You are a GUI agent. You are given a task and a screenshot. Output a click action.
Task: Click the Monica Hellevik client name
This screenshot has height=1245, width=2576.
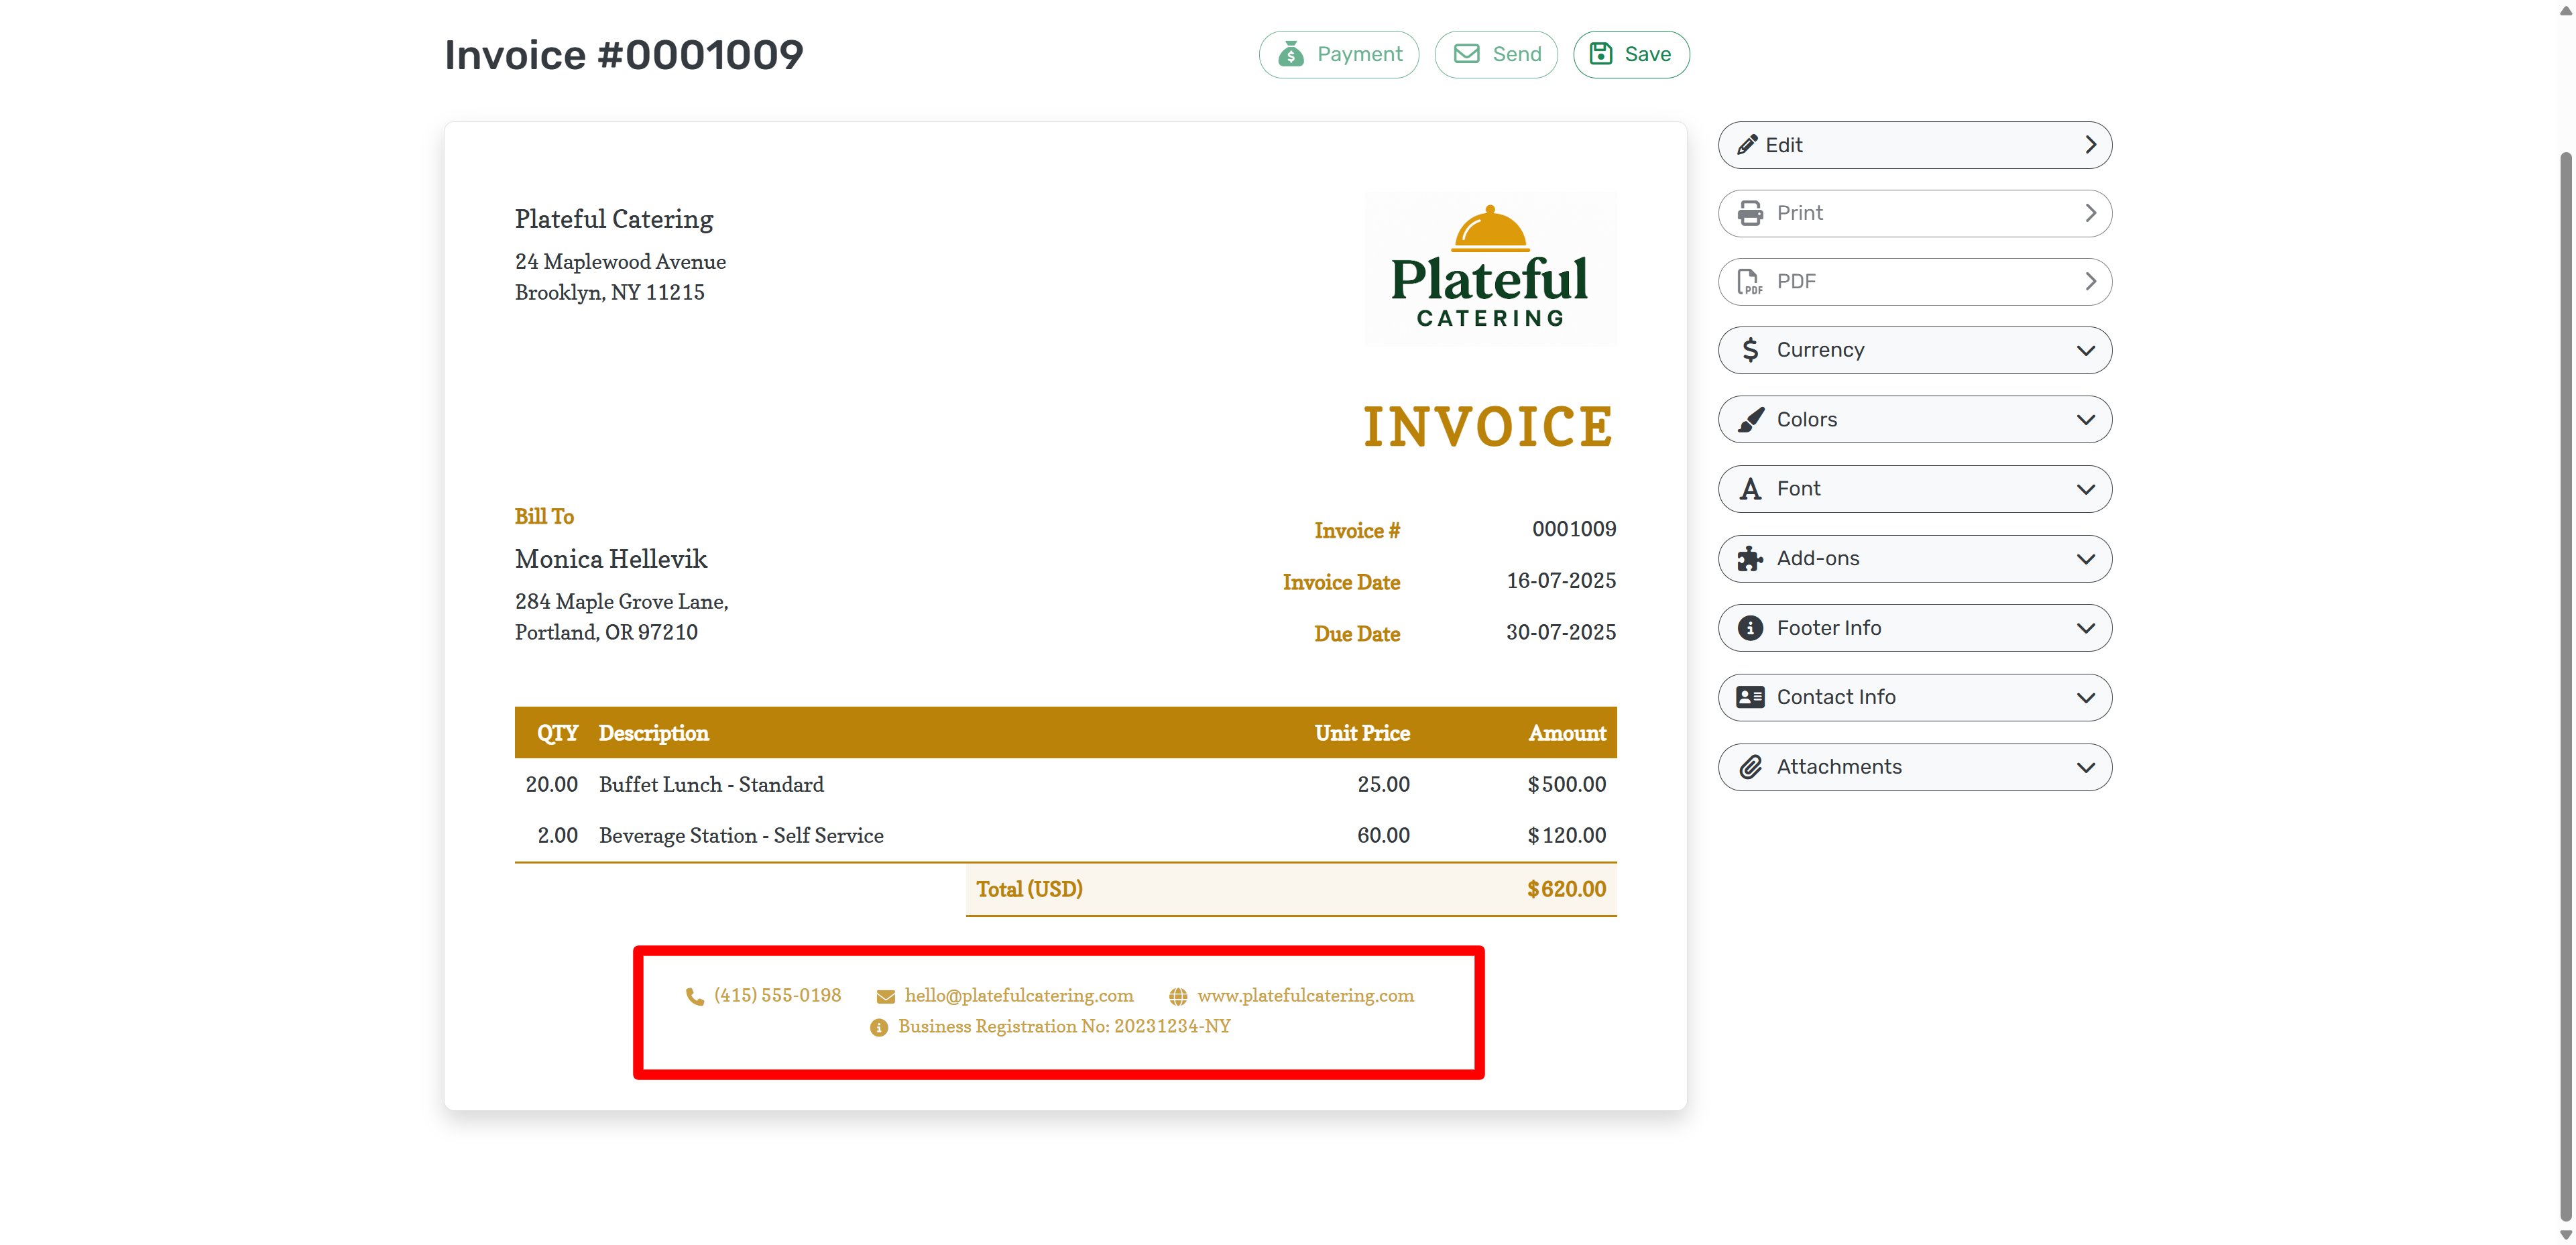click(x=610, y=559)
